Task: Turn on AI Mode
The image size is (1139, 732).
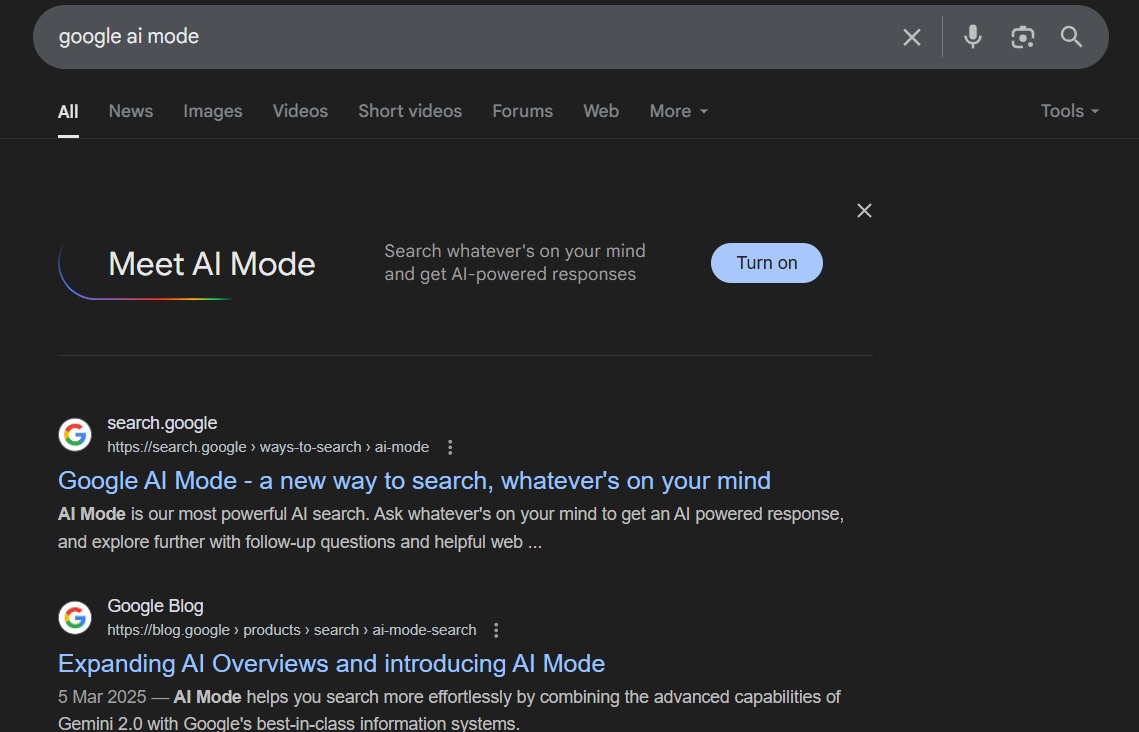Action: coord(766,263)
